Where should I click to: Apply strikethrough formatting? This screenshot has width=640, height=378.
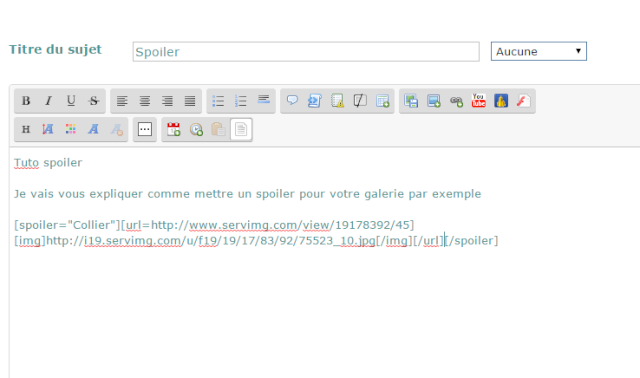point(94,101)
